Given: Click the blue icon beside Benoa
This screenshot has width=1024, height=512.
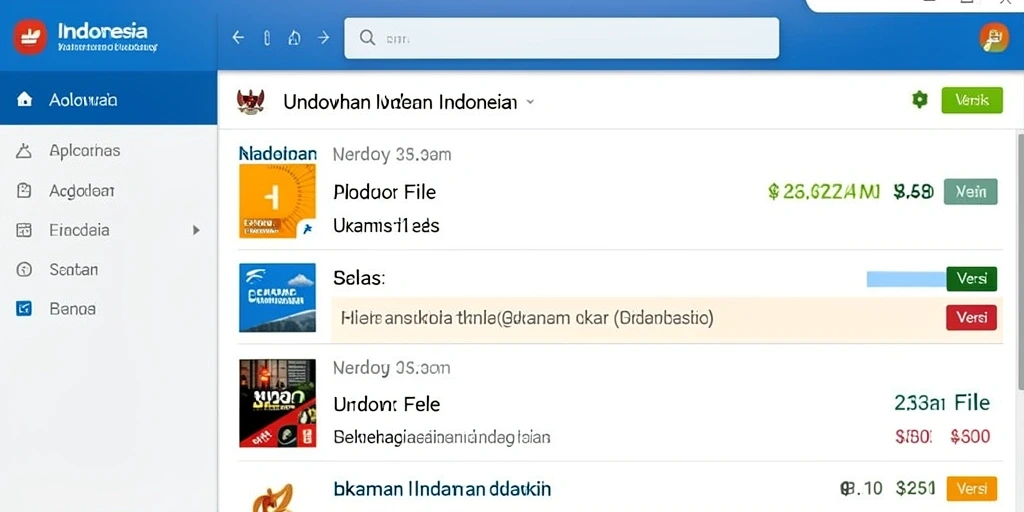Looking at the screenshot, I should [x=24, y=308].
